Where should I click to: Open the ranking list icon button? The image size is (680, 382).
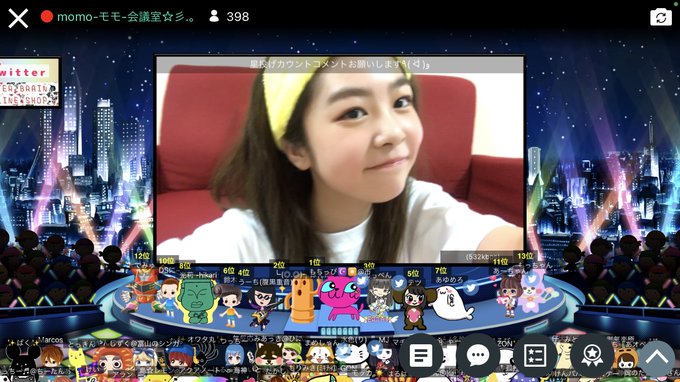(535, 356)
